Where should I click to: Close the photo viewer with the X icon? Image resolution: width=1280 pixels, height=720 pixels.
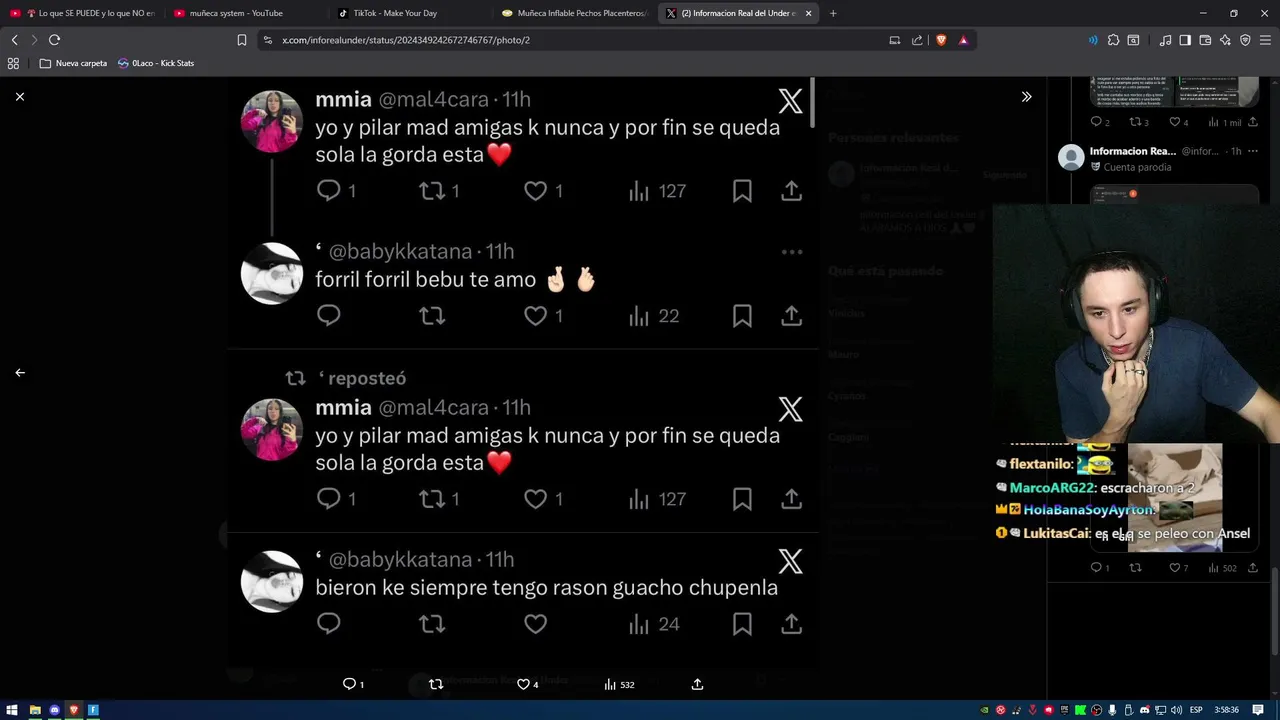click(x=20, y=97)
